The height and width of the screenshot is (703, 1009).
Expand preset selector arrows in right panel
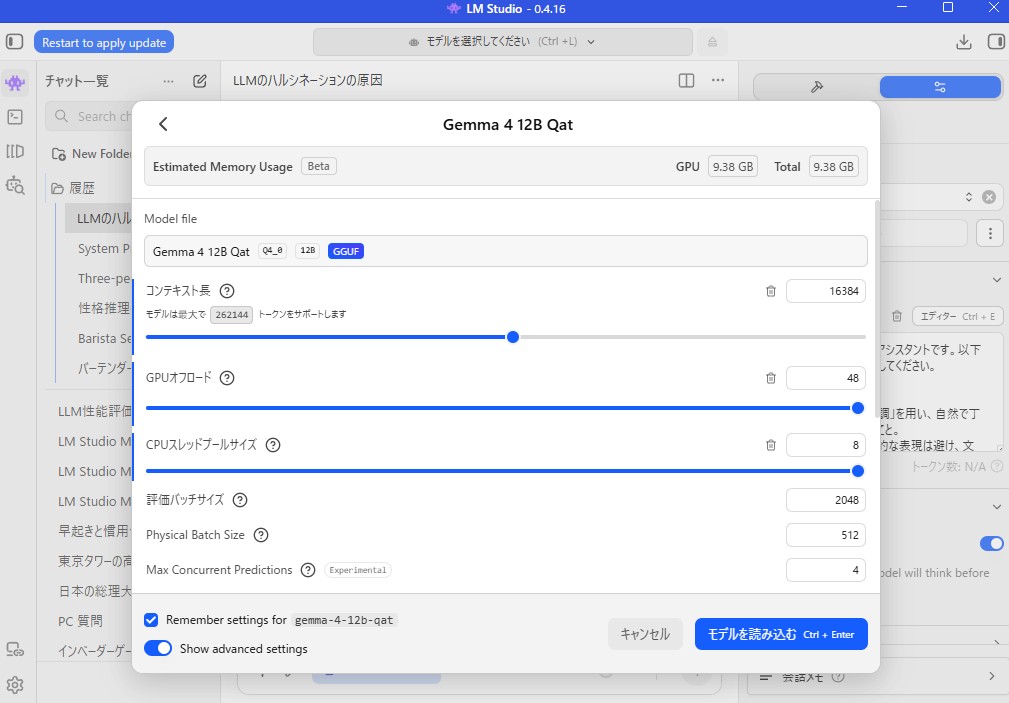click(968, 197)
